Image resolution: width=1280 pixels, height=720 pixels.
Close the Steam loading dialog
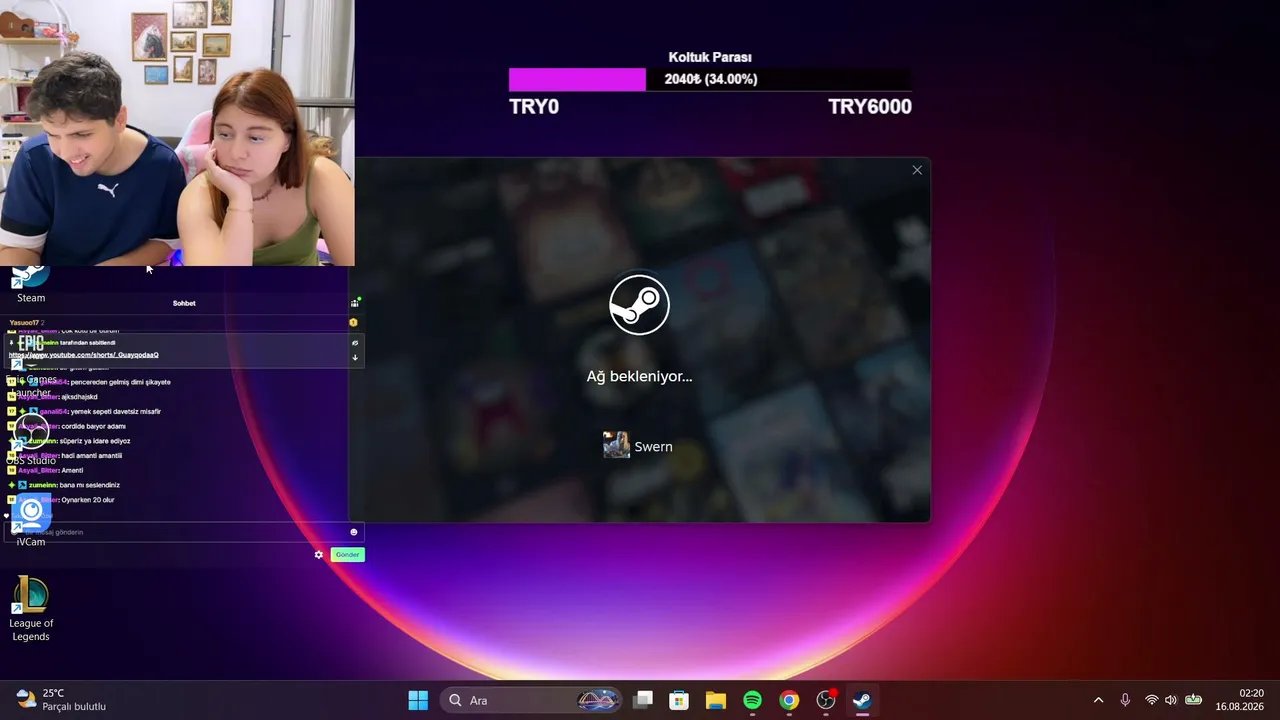click(x=917, y=170)
